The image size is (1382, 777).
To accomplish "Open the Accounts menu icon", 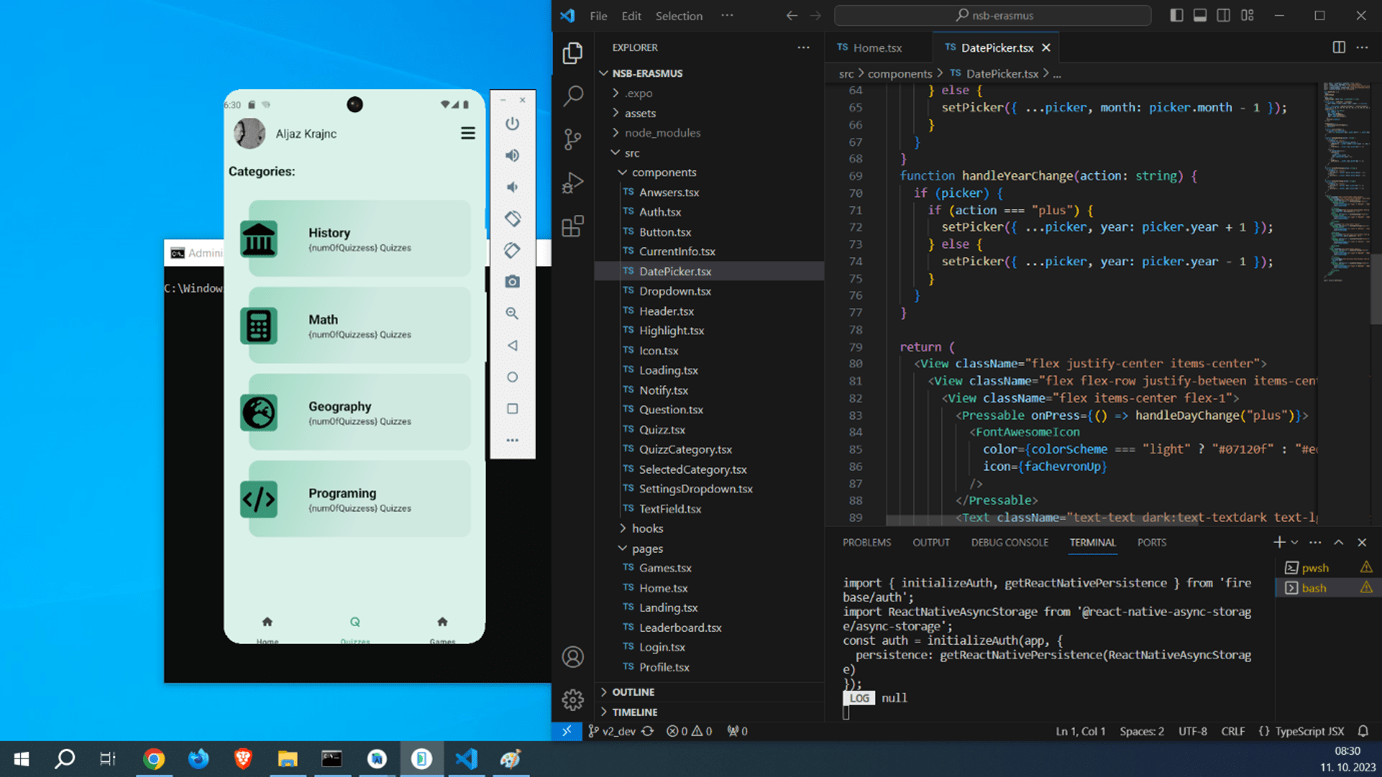I will (x=573, y=657).
